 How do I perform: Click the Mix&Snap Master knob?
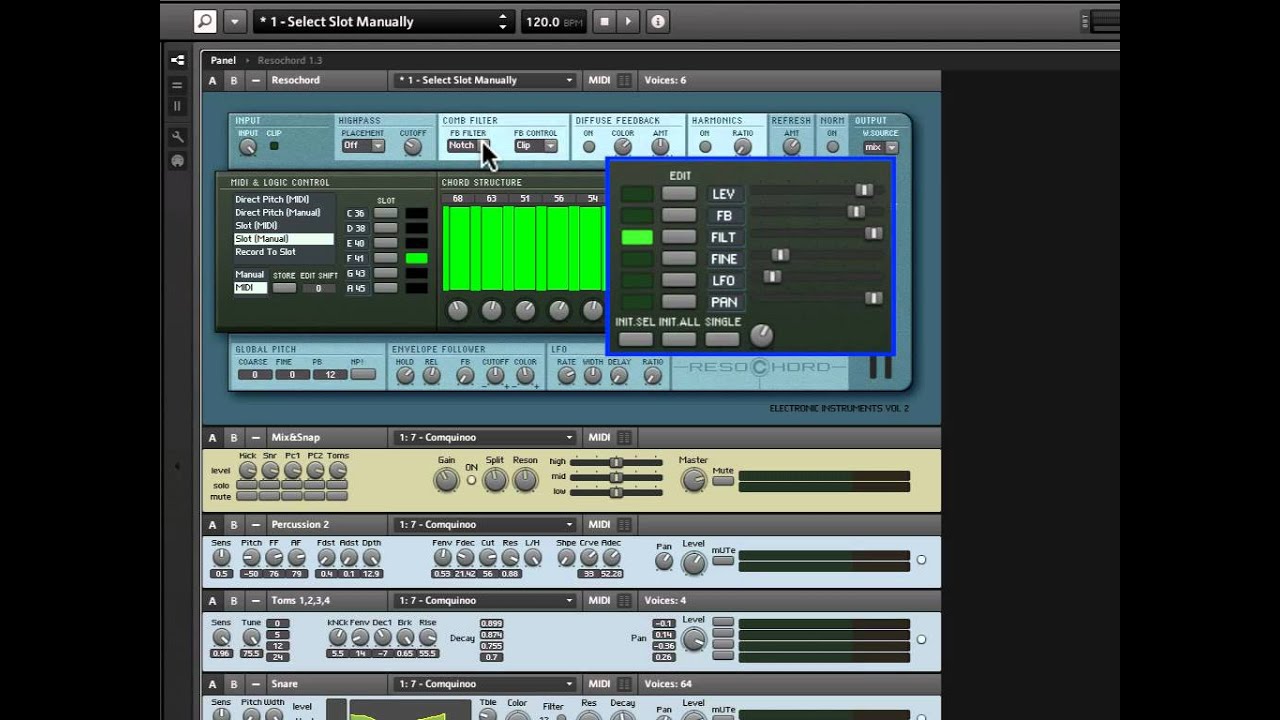[x=693, y=482]
